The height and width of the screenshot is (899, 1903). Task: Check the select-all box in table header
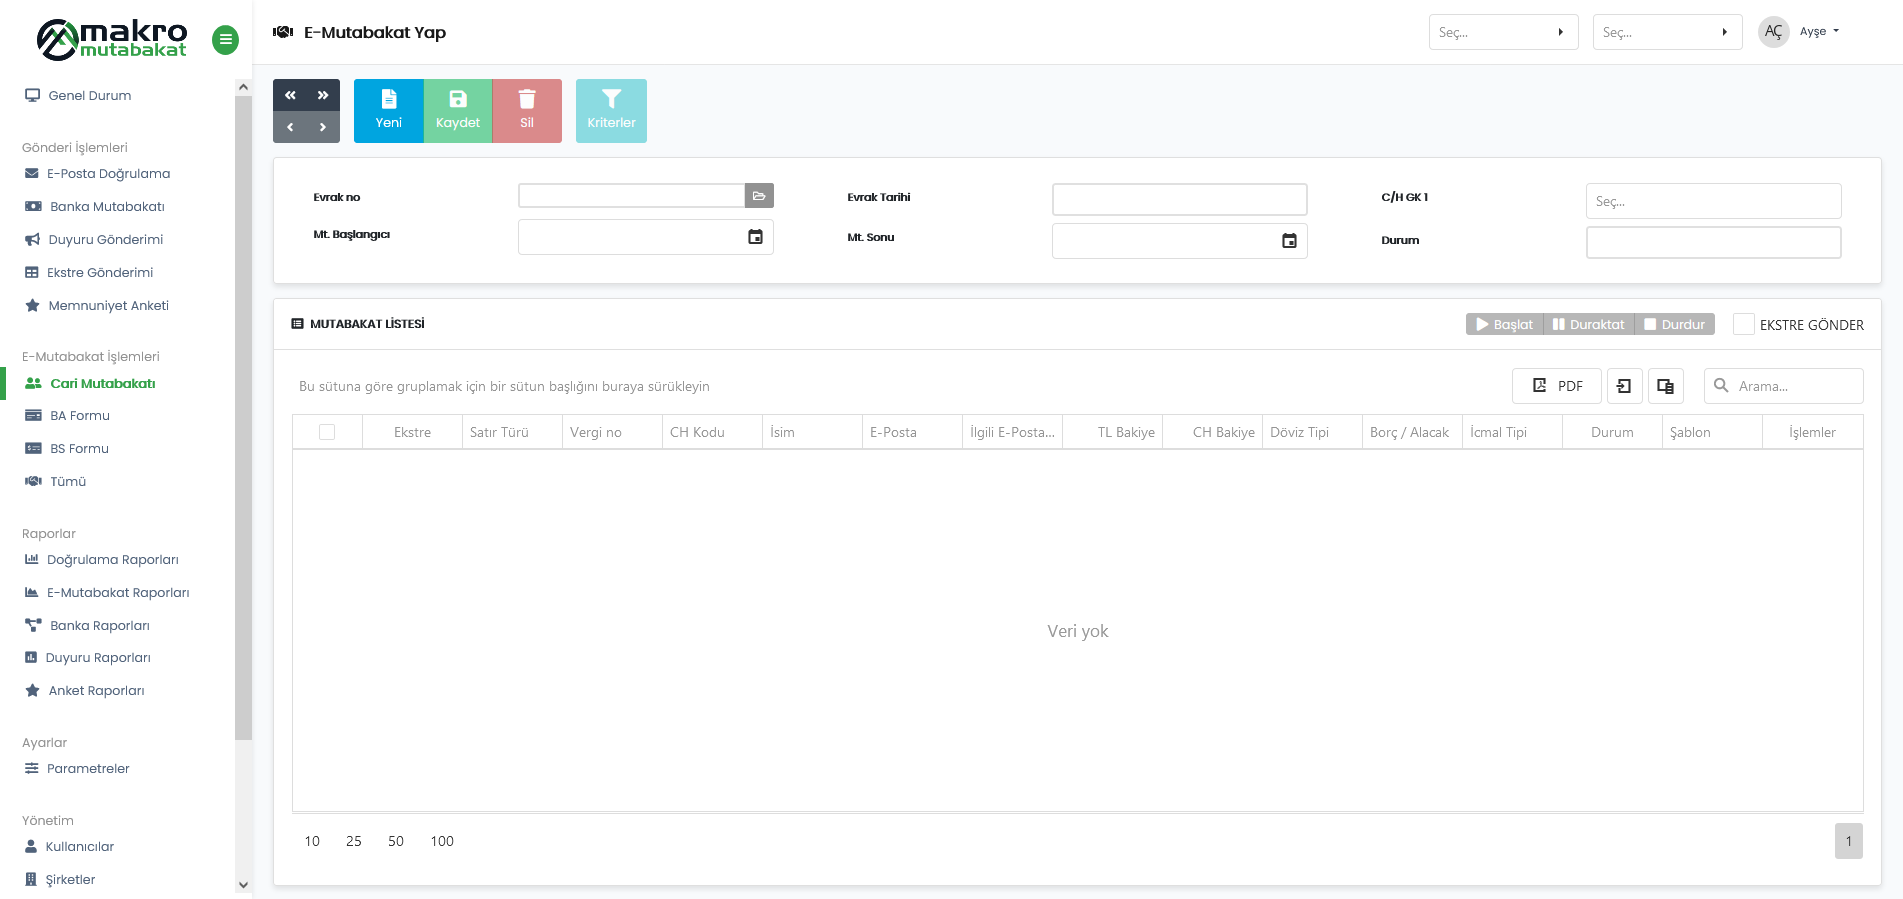(327, 432)
